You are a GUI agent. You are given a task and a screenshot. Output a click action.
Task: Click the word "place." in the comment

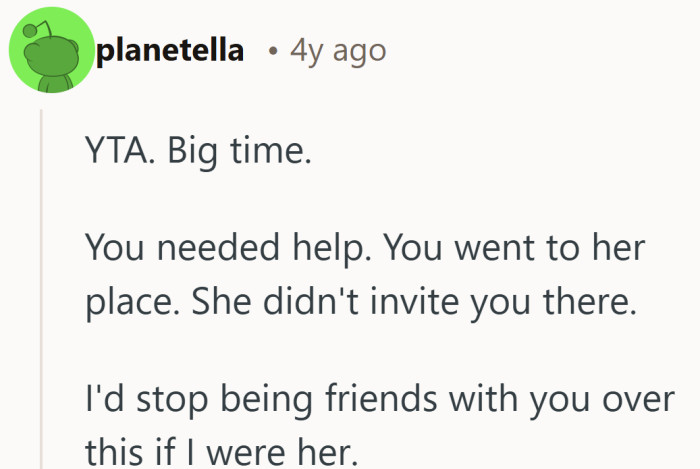coord(124,304)
